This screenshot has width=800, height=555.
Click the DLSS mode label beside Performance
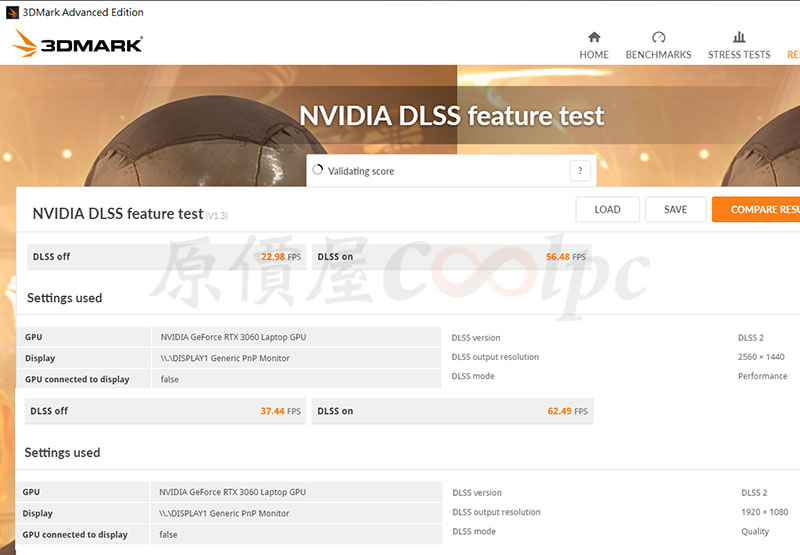point(473,376)
